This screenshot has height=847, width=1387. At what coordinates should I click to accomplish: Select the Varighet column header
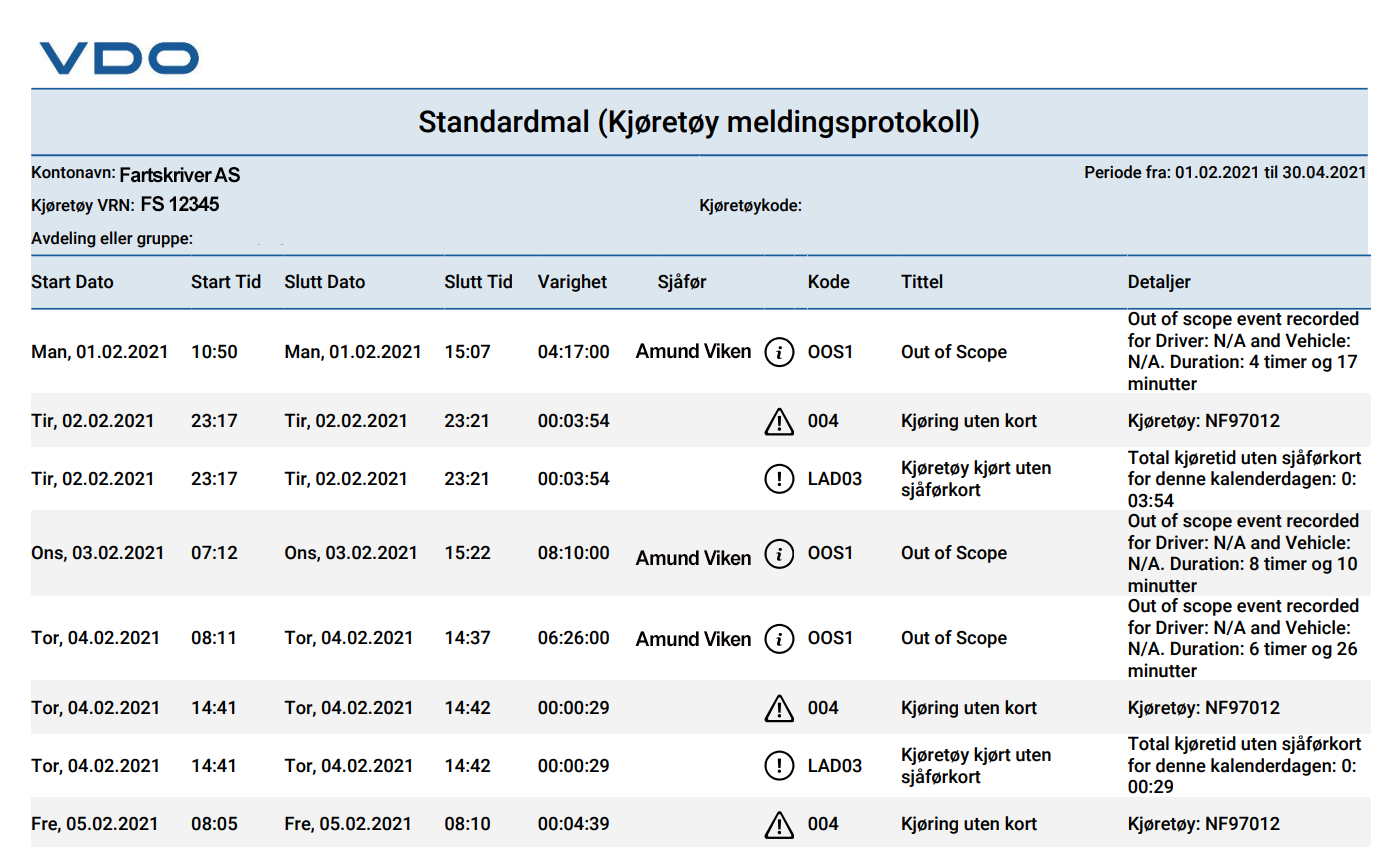(572, 282)
